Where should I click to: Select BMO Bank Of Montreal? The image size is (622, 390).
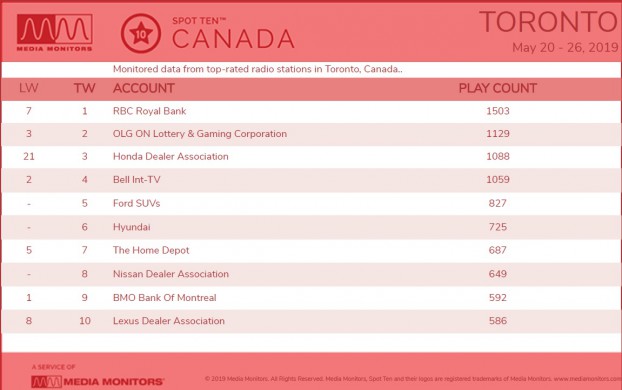(x=165, y=298)
